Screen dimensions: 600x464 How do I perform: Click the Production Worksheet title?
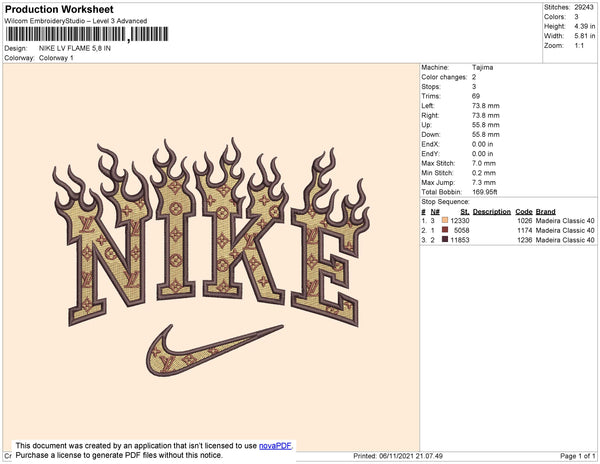click(x=59, y=9)
